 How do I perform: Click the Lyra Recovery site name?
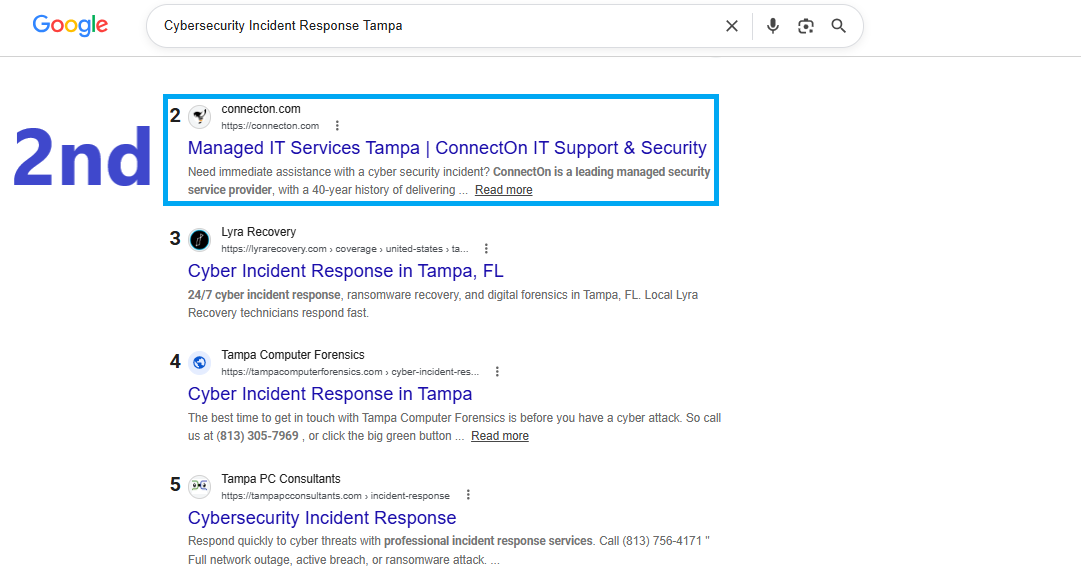tap(259, 232)
